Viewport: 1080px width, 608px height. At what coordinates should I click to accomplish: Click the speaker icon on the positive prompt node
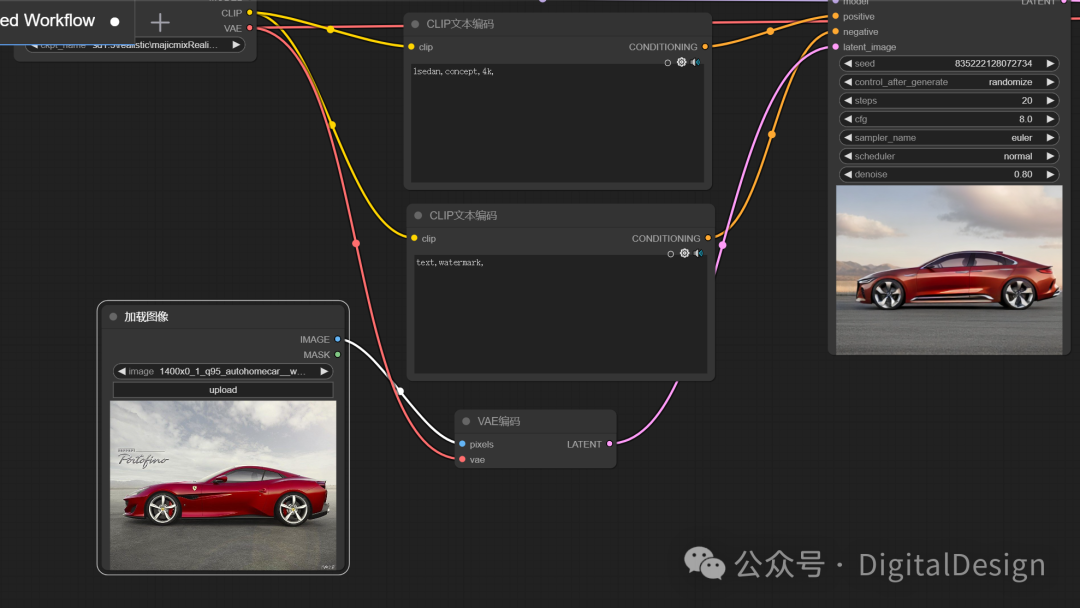click(x=697, y=61)
